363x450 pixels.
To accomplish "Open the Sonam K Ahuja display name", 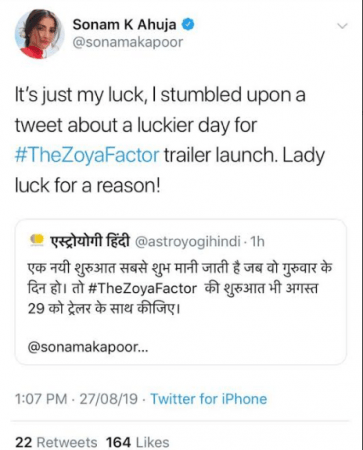I will 124,25.
